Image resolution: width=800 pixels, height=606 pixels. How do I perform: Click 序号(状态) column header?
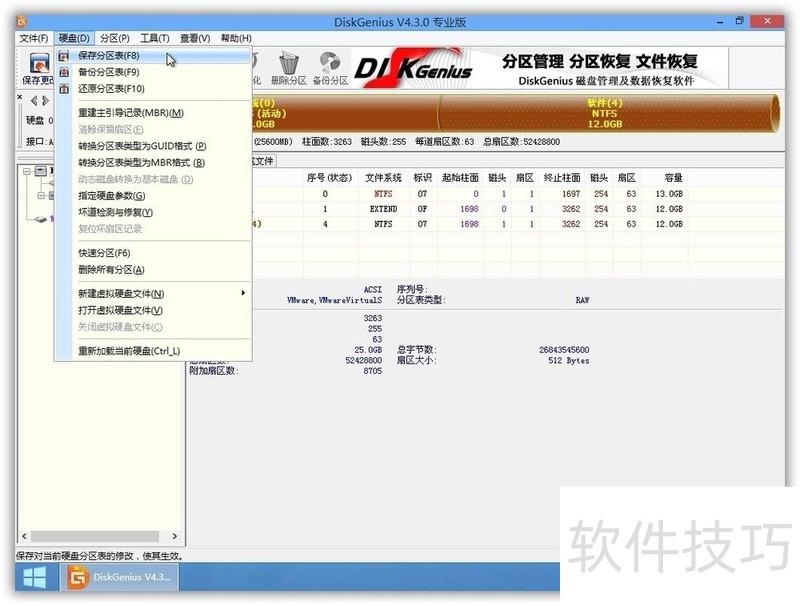[x=329, y=178]
